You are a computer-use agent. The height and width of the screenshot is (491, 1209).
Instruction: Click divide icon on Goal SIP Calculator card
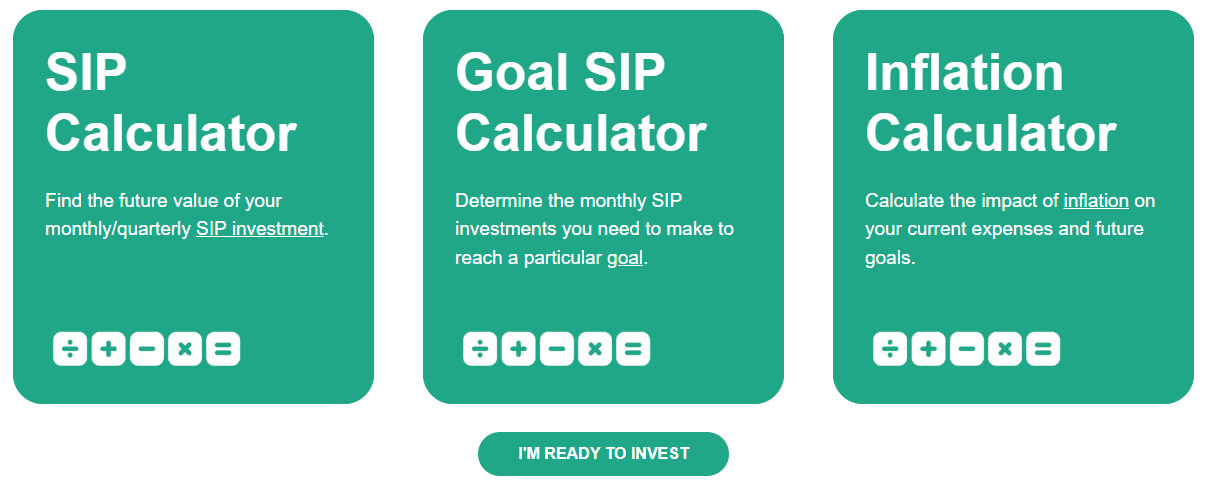[480, 349]
